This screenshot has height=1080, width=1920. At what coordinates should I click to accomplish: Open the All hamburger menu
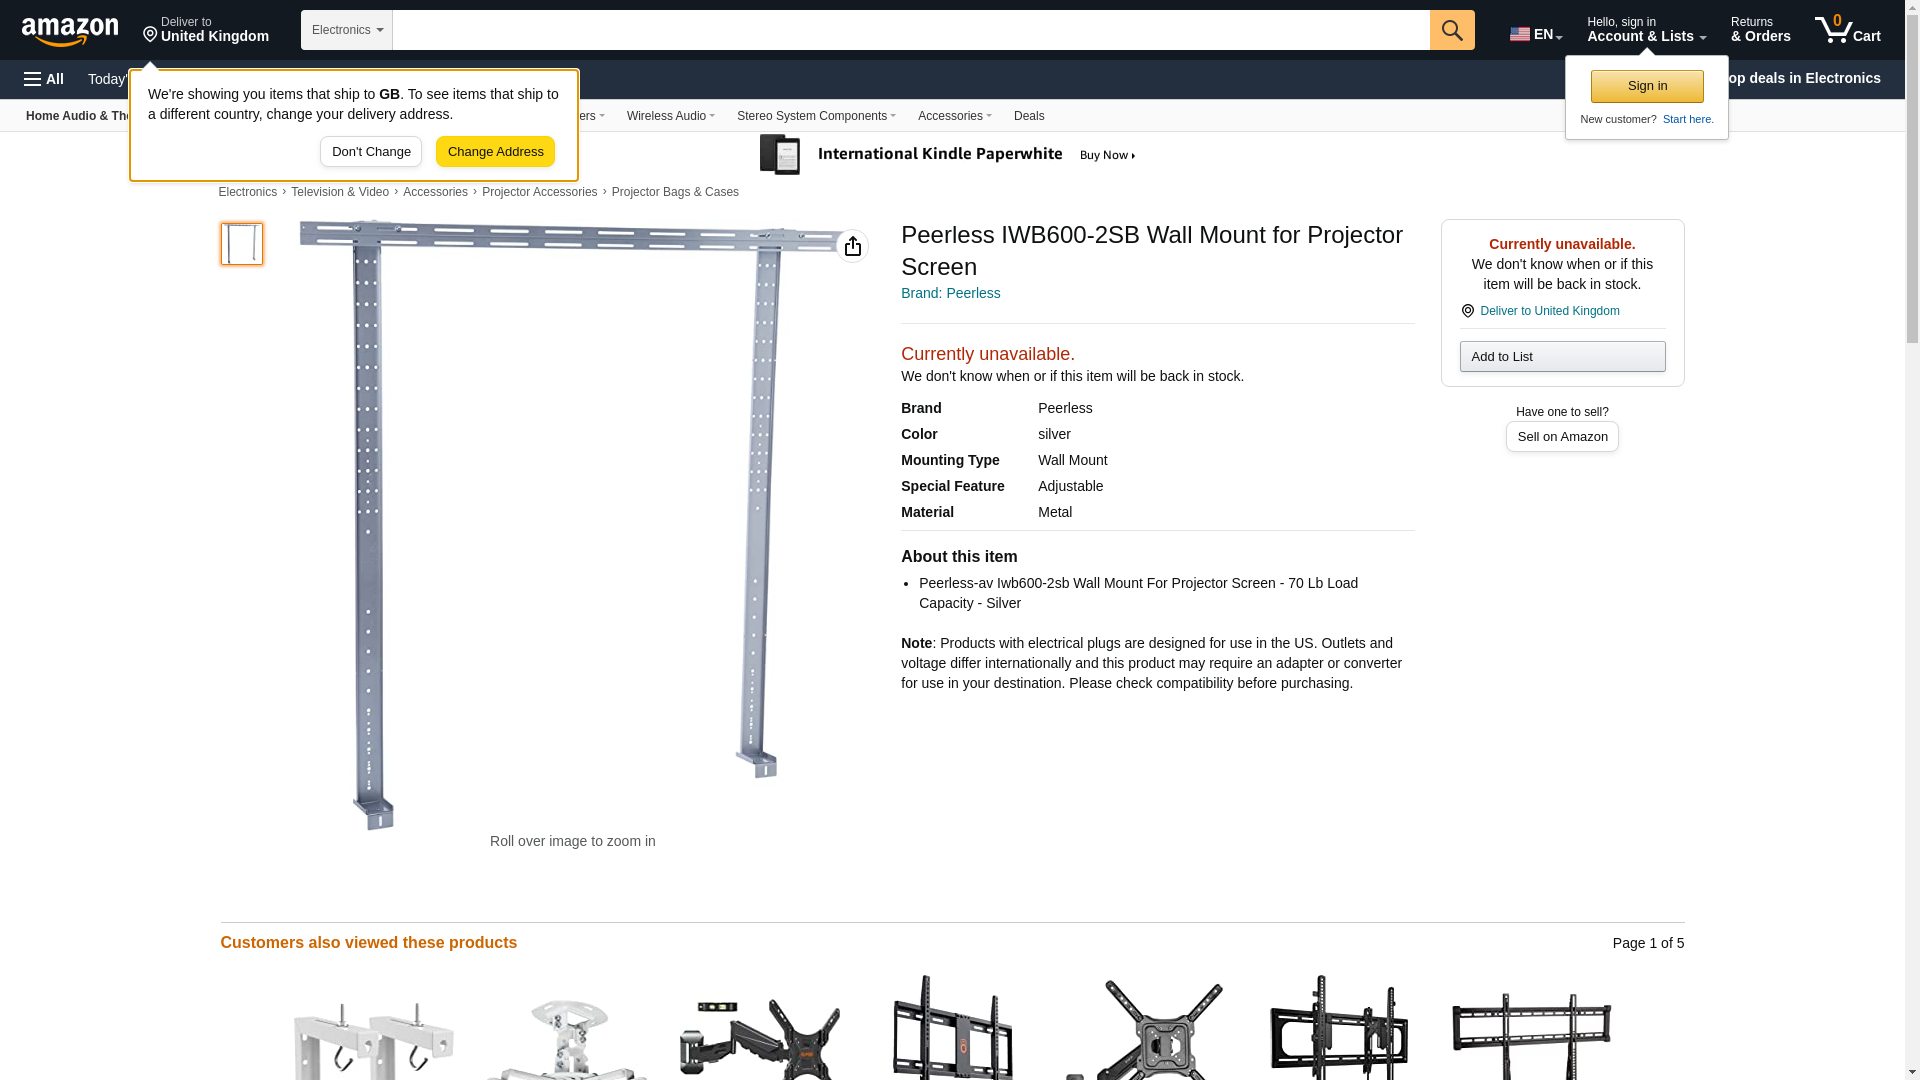pyautogui.click(x=44, y=79)
